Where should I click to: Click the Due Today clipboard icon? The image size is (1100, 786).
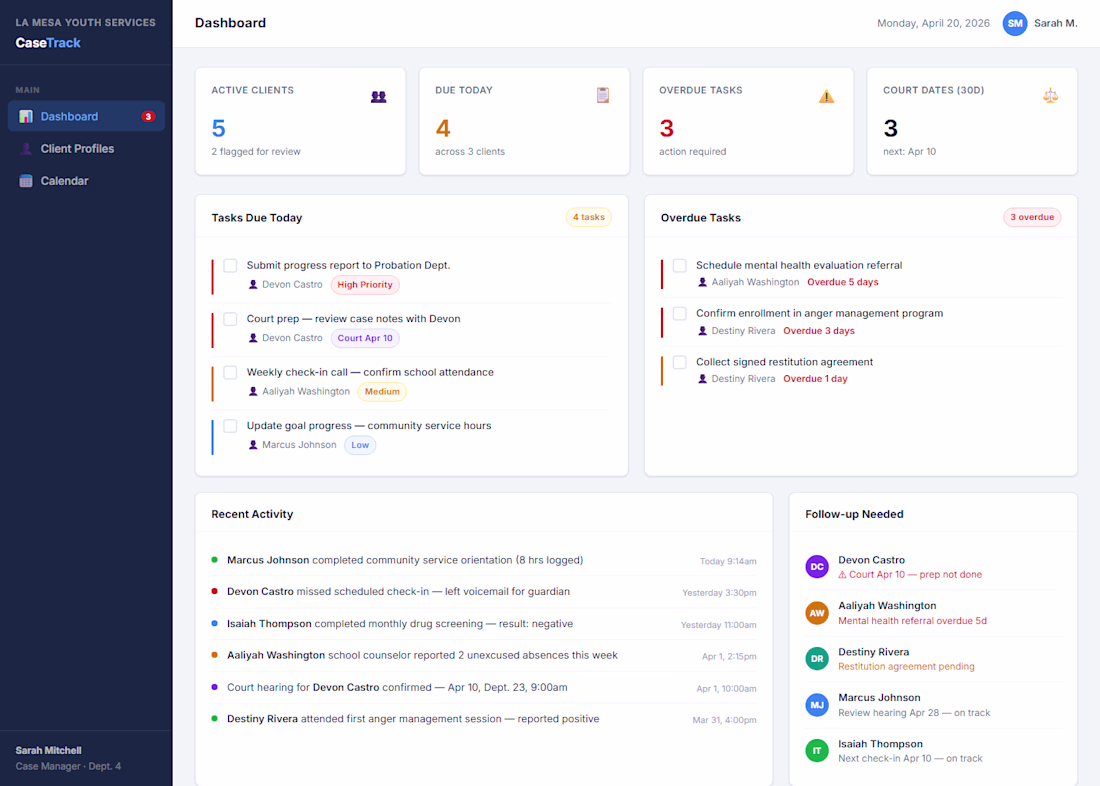603,95
